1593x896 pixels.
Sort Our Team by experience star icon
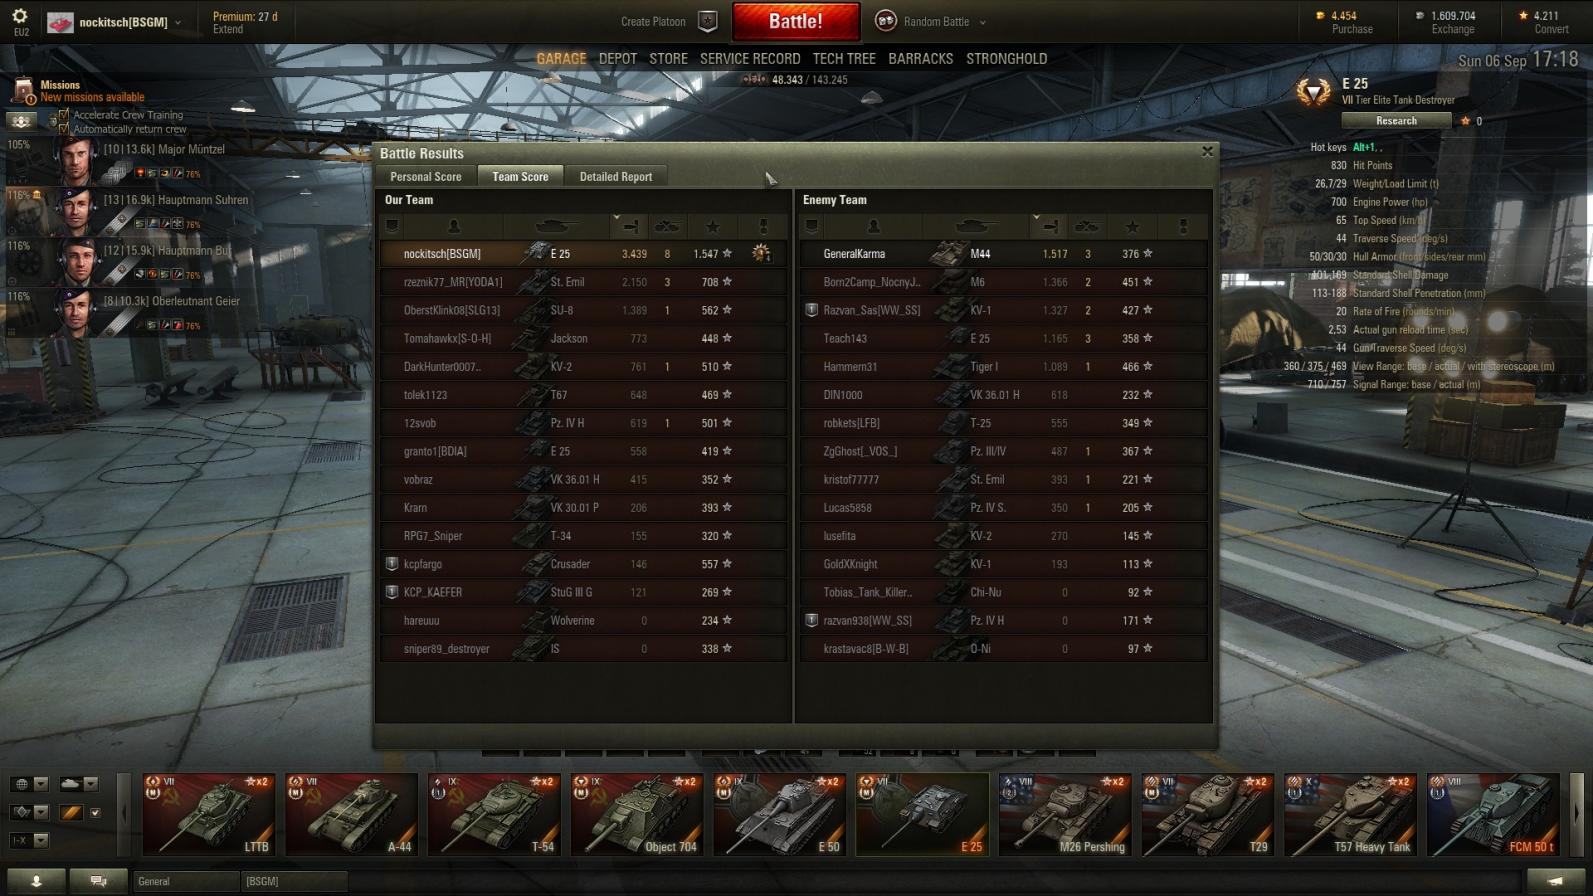tap(712, 227)
